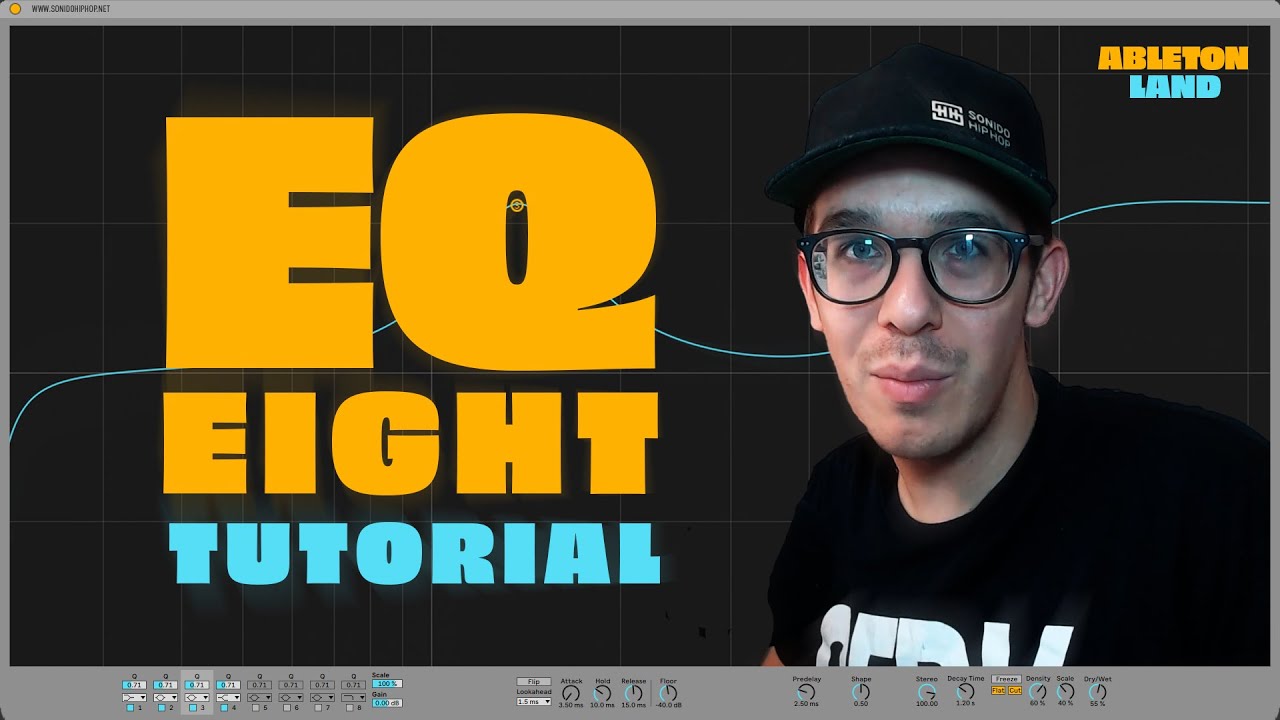Screen dimensions: 1280x720
Task: Click the Density knob
Action: tap(1038, 691)
